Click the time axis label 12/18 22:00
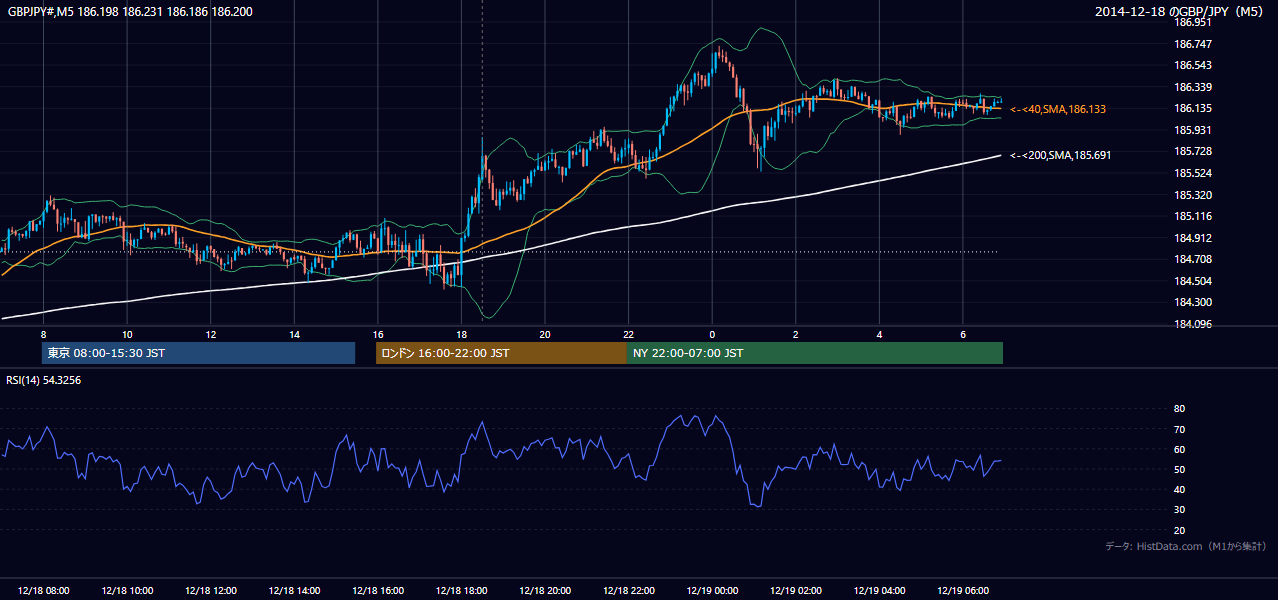 click(x=628, y=591)
